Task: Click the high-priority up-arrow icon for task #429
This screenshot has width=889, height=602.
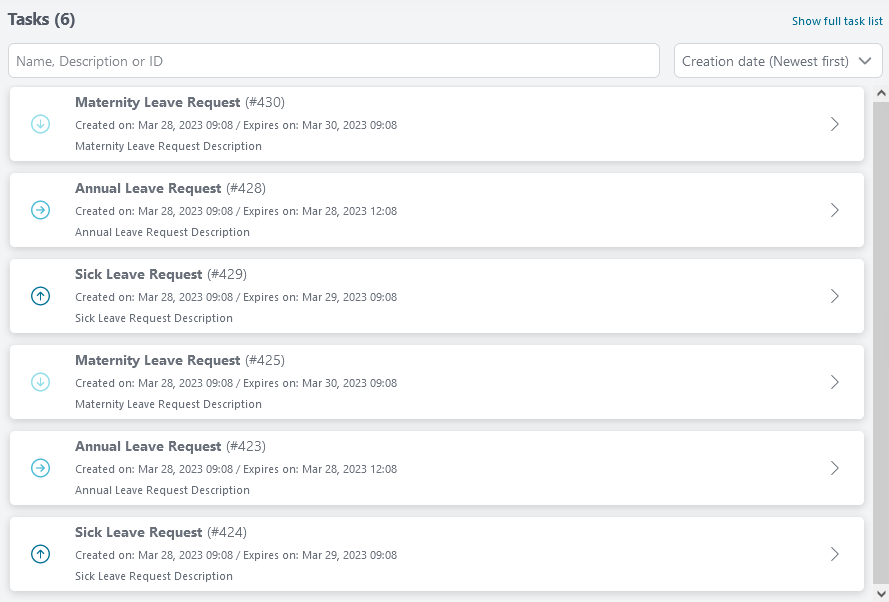Action: click(x=40, y=296)
